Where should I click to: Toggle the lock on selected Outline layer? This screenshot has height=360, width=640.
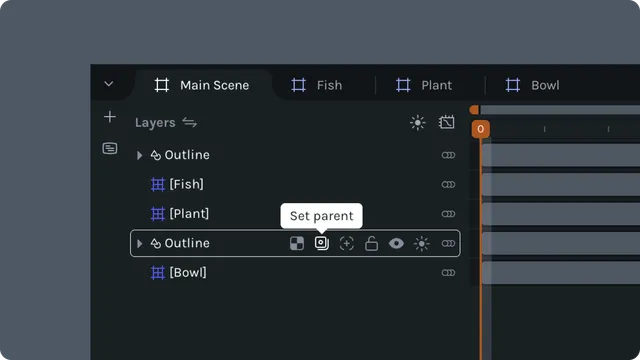coord(371,243)
